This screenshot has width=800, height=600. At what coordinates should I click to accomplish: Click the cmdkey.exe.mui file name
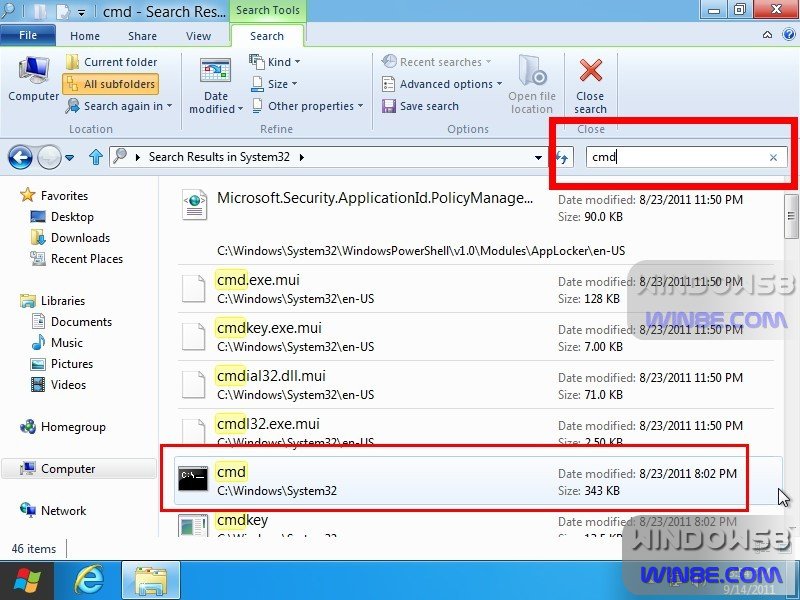(x=269, y=328)
